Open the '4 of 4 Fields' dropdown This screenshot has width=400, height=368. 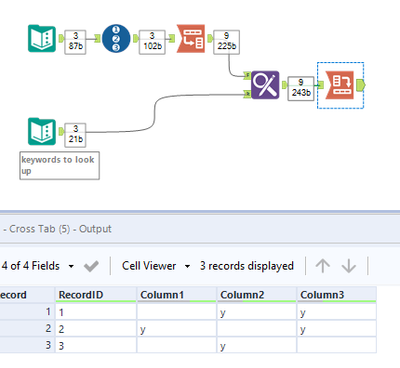(x=37, y=266)
